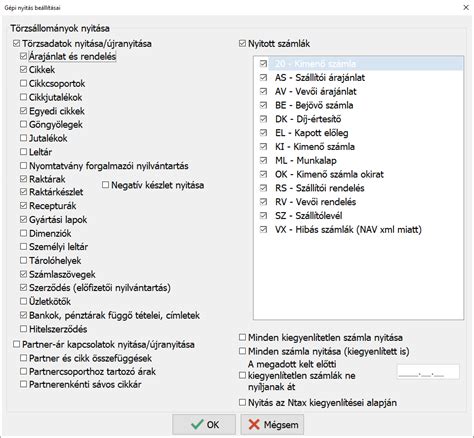
Task: Click the date input field
Action: 428,372
